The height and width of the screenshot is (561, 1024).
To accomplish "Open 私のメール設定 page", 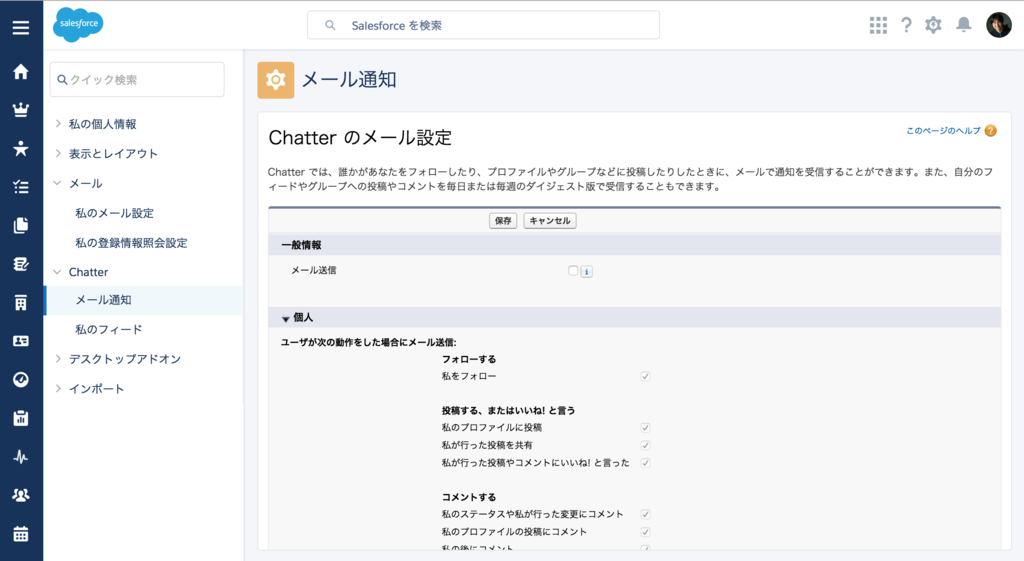I will point(114,213).
